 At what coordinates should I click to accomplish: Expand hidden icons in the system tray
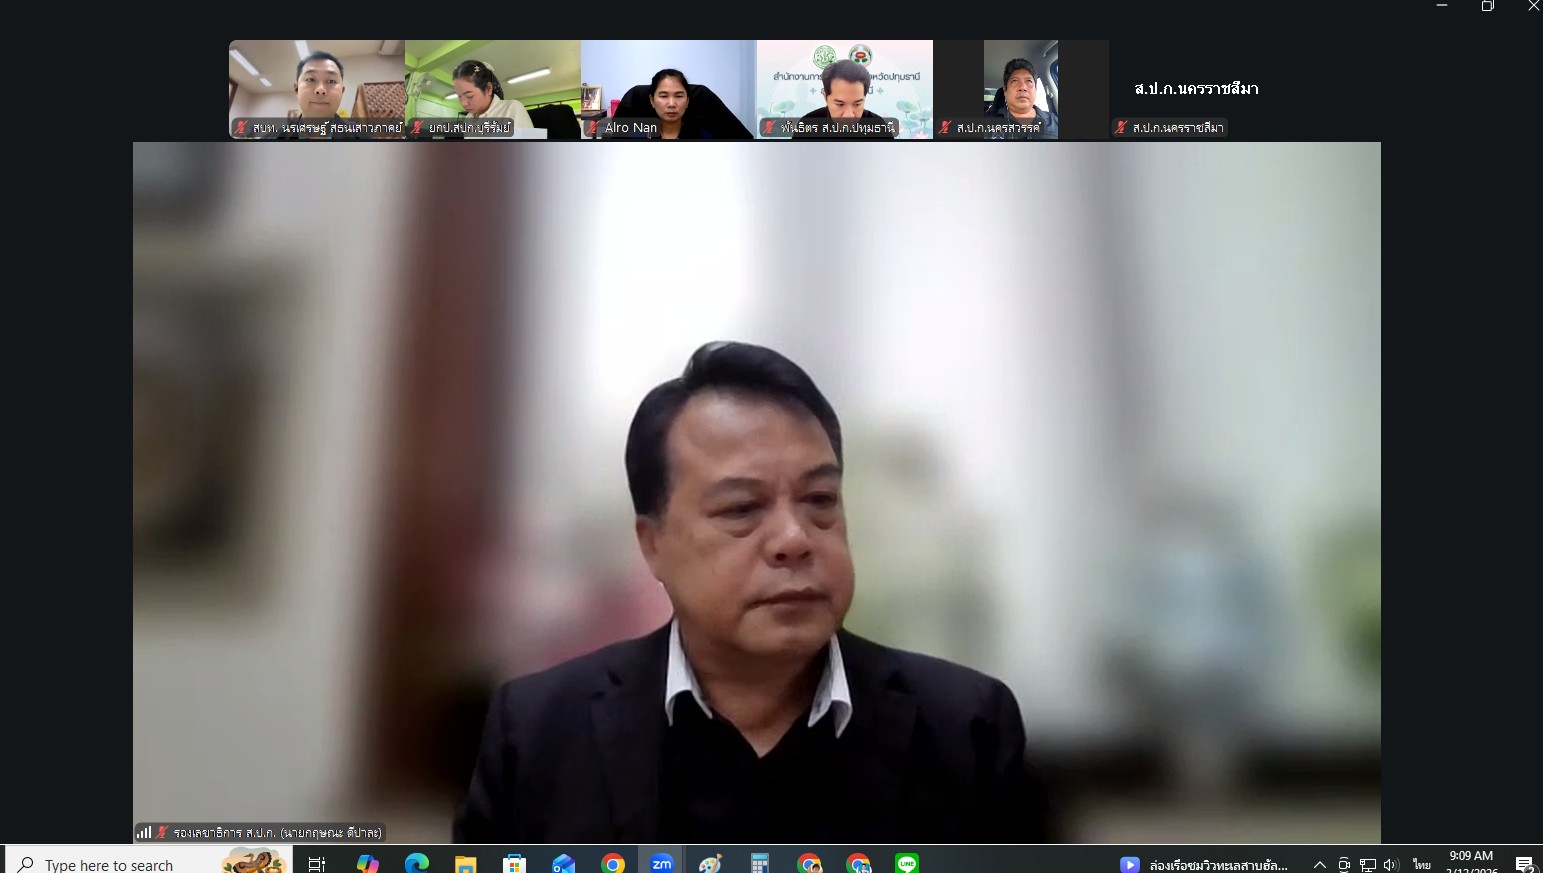1319,864
